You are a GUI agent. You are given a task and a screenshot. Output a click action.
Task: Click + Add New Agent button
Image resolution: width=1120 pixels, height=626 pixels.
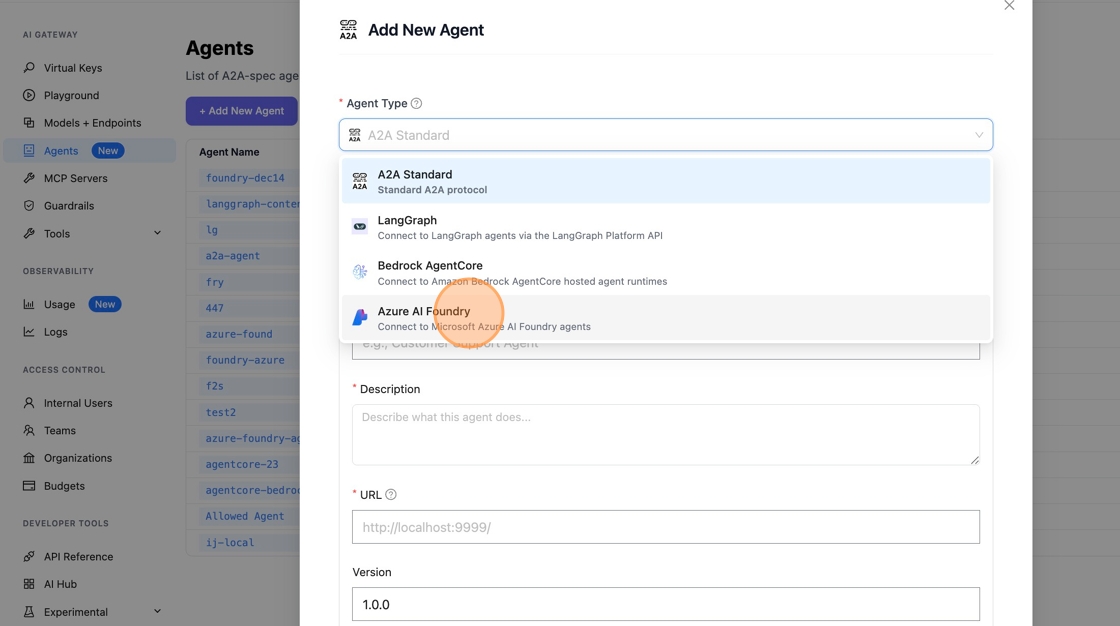tap(241, 111)
